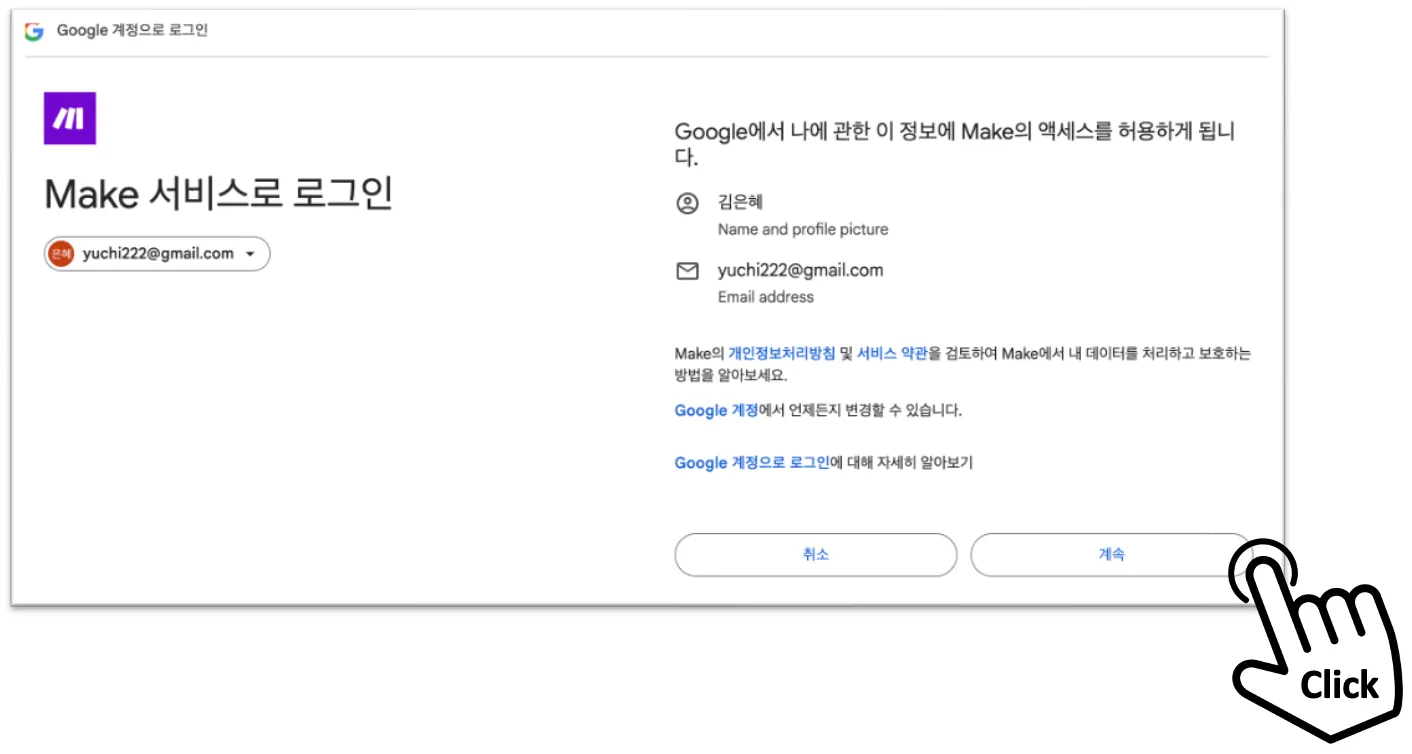
Task: Open the "Google 계정으로 로그인" learn more link
Action: pos(752,463)
